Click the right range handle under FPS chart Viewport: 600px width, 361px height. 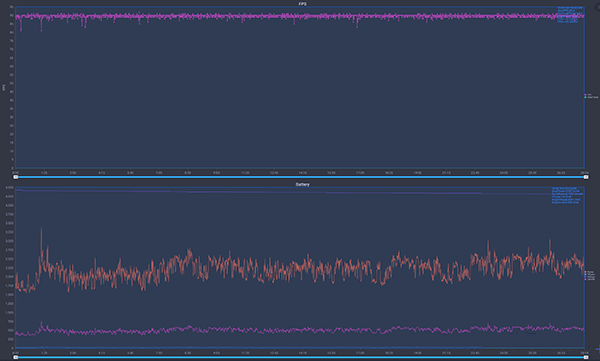(586, 177)
